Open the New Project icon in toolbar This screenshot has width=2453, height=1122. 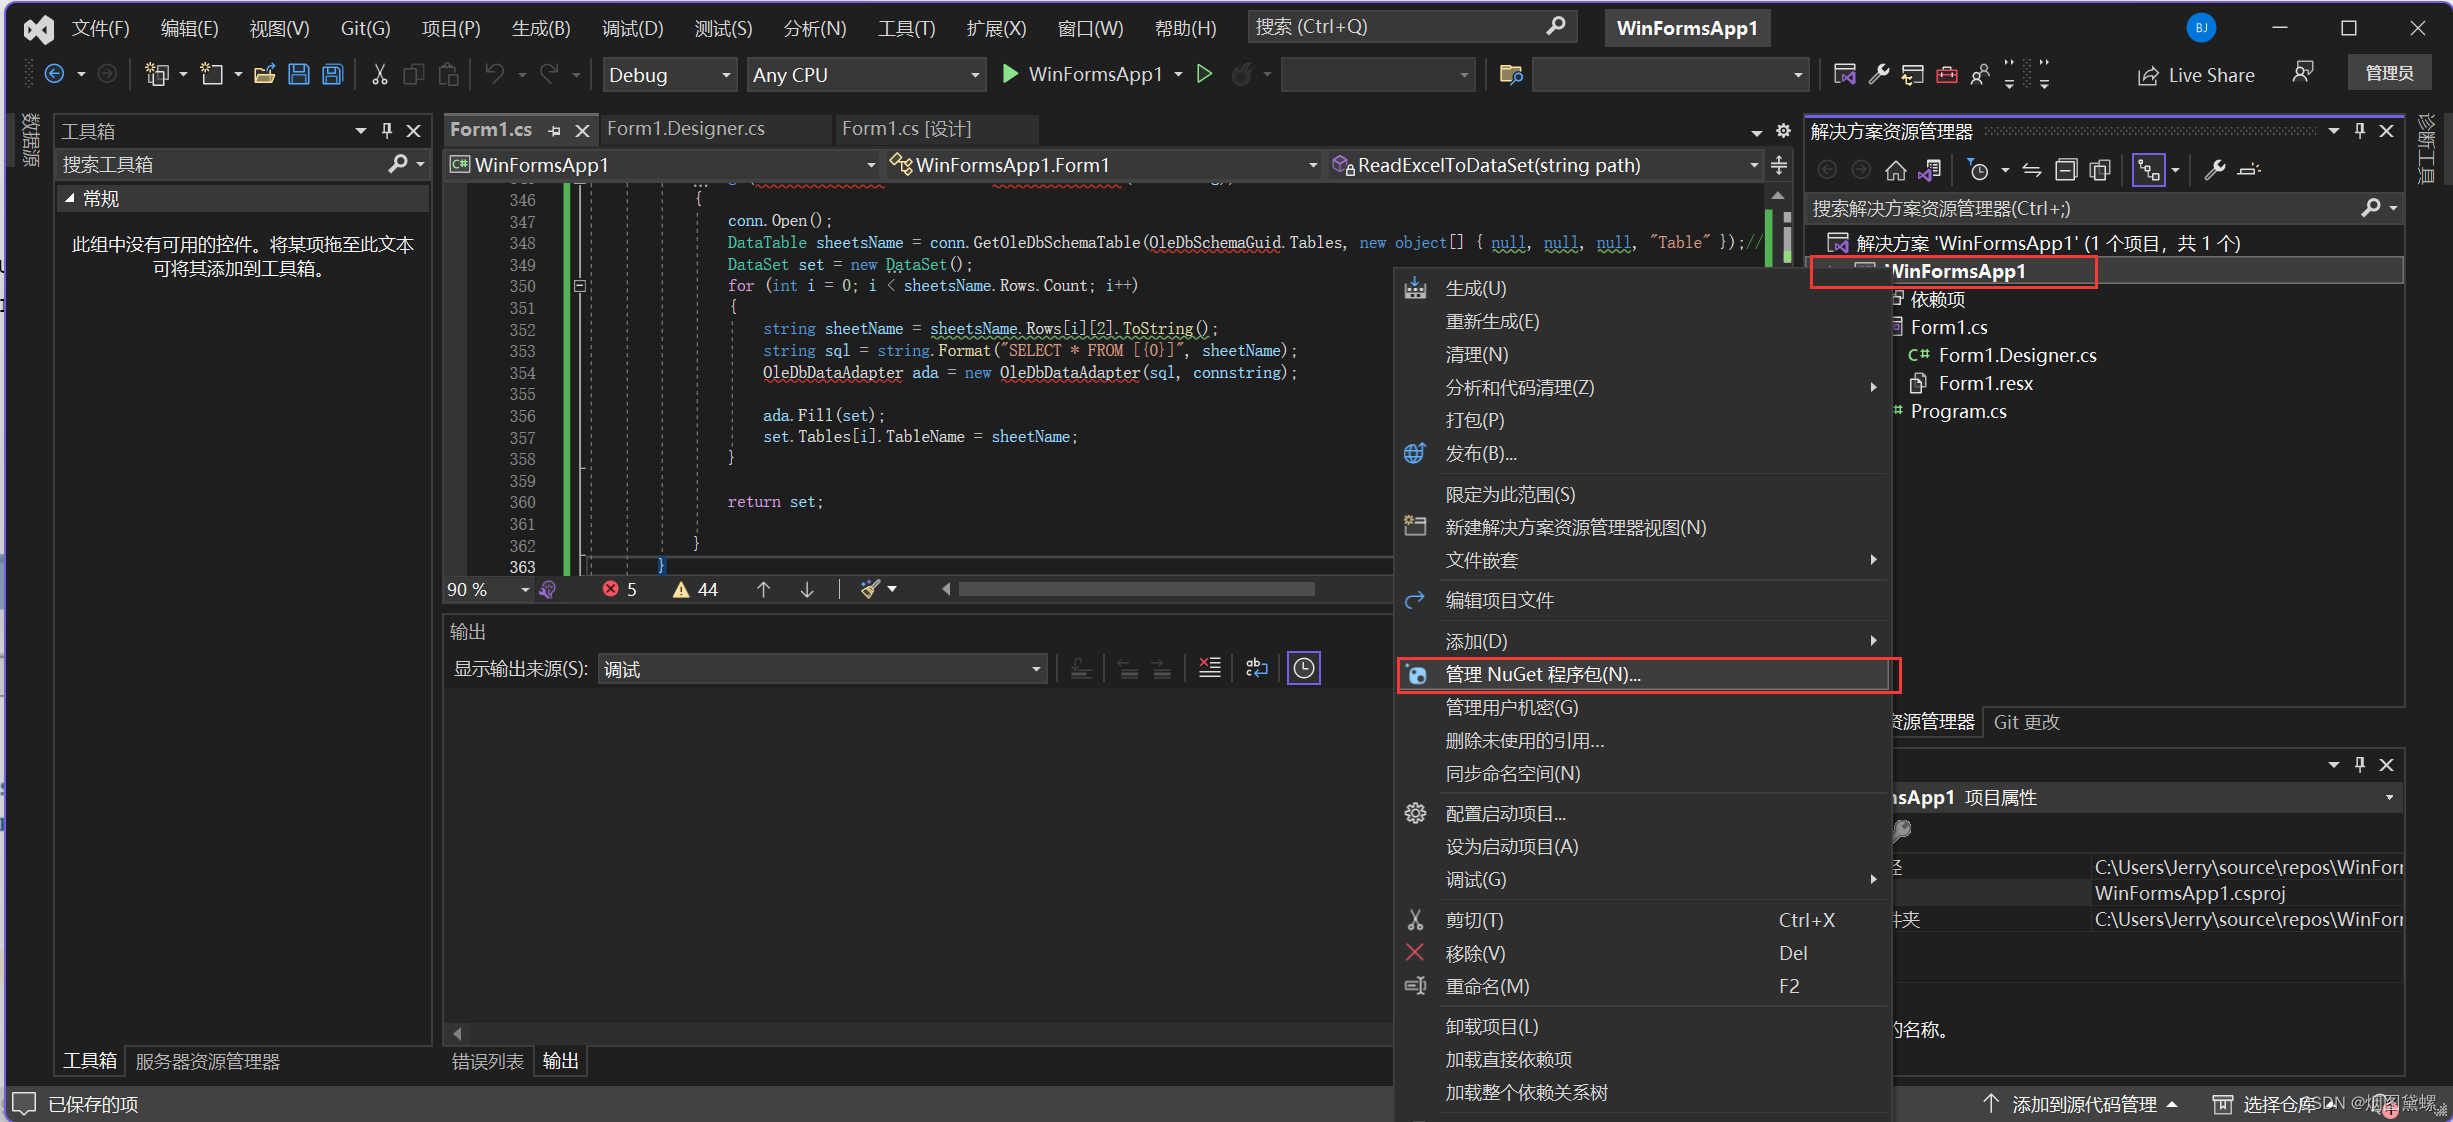click(x=156, y=74)
